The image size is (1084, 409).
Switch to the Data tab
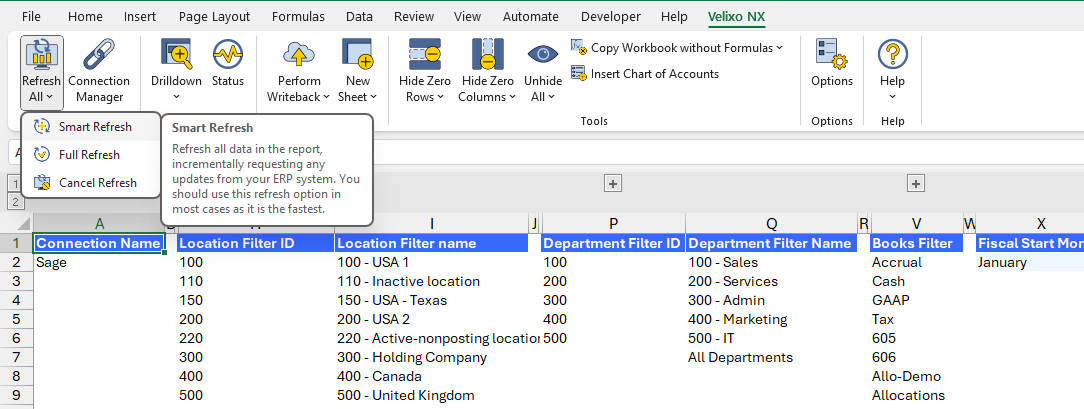(x=359, y=17)
